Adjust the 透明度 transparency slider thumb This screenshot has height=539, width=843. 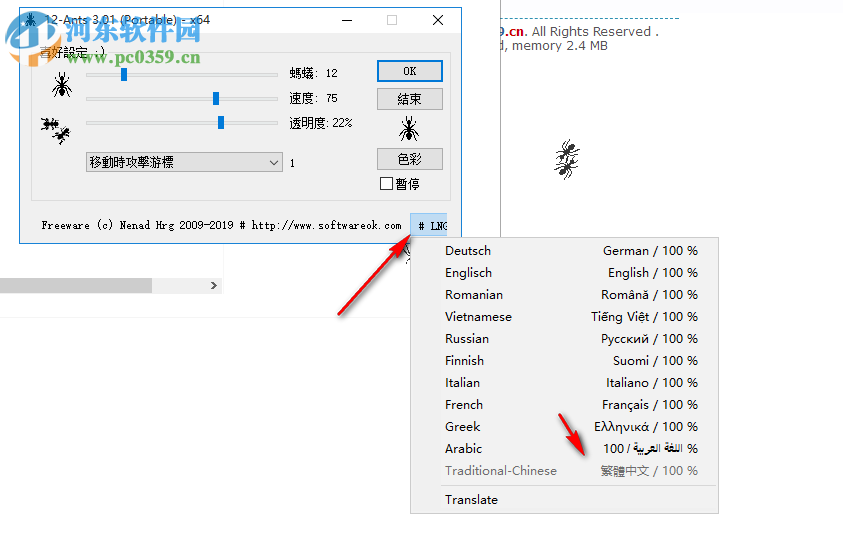pos(220,123)
